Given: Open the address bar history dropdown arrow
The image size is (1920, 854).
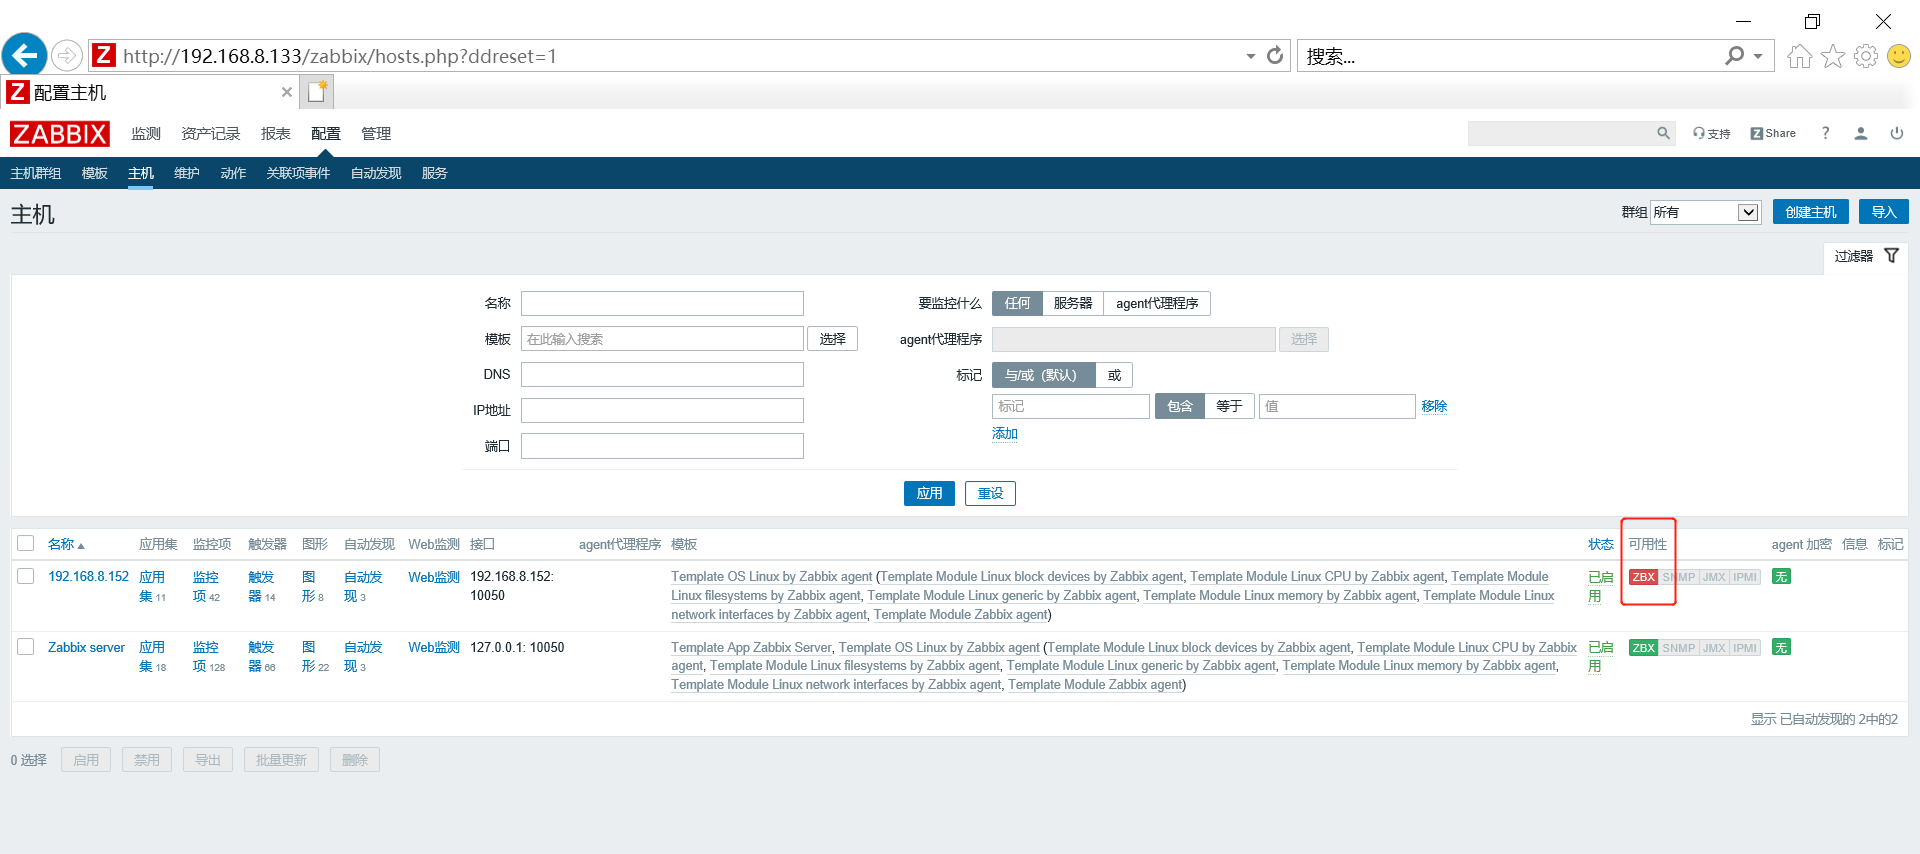Looking at the screenshot, I should click(x=1250, y=56).
